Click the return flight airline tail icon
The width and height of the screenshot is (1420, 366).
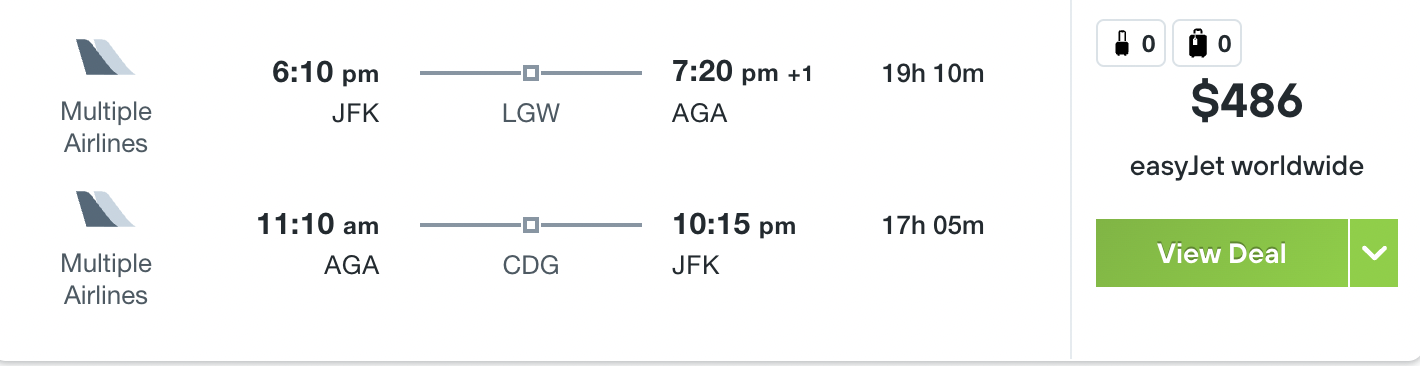click(105, 209)
